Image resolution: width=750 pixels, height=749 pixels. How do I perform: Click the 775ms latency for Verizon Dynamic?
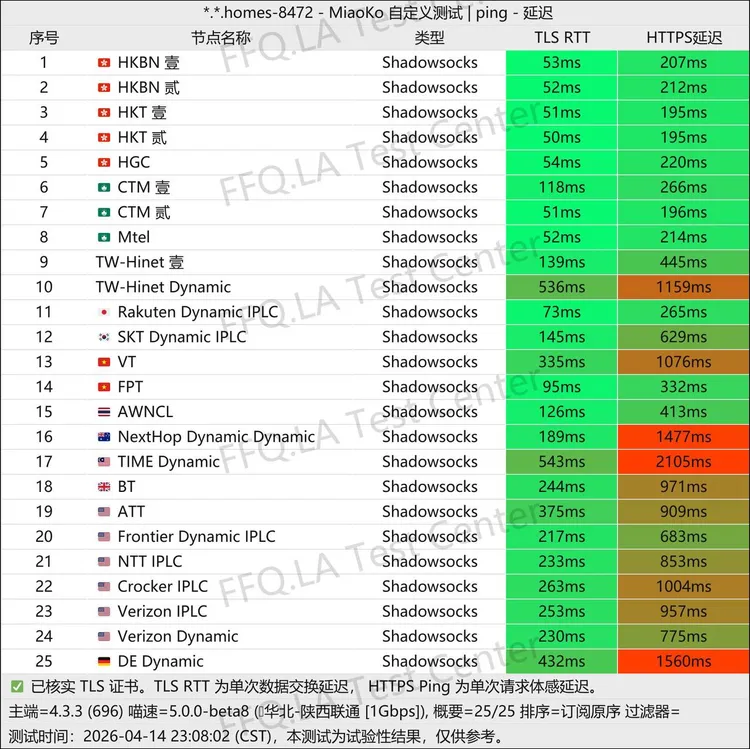684,637
